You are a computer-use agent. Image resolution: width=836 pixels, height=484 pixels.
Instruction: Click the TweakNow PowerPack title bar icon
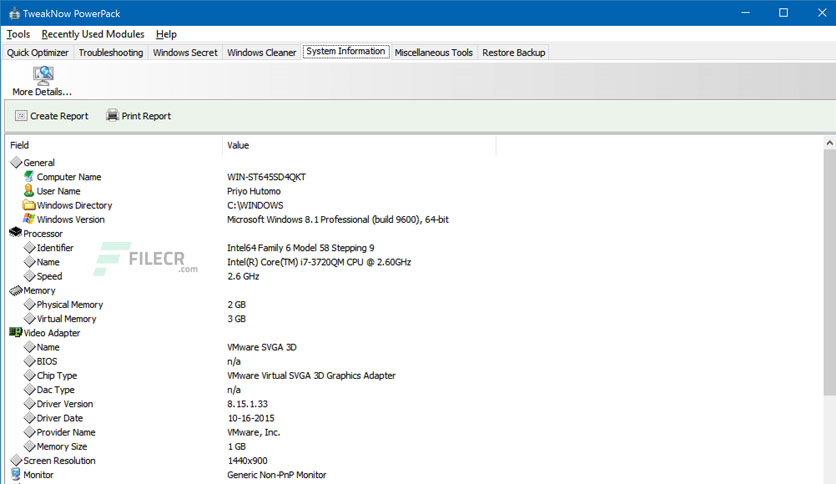point(14,13)
